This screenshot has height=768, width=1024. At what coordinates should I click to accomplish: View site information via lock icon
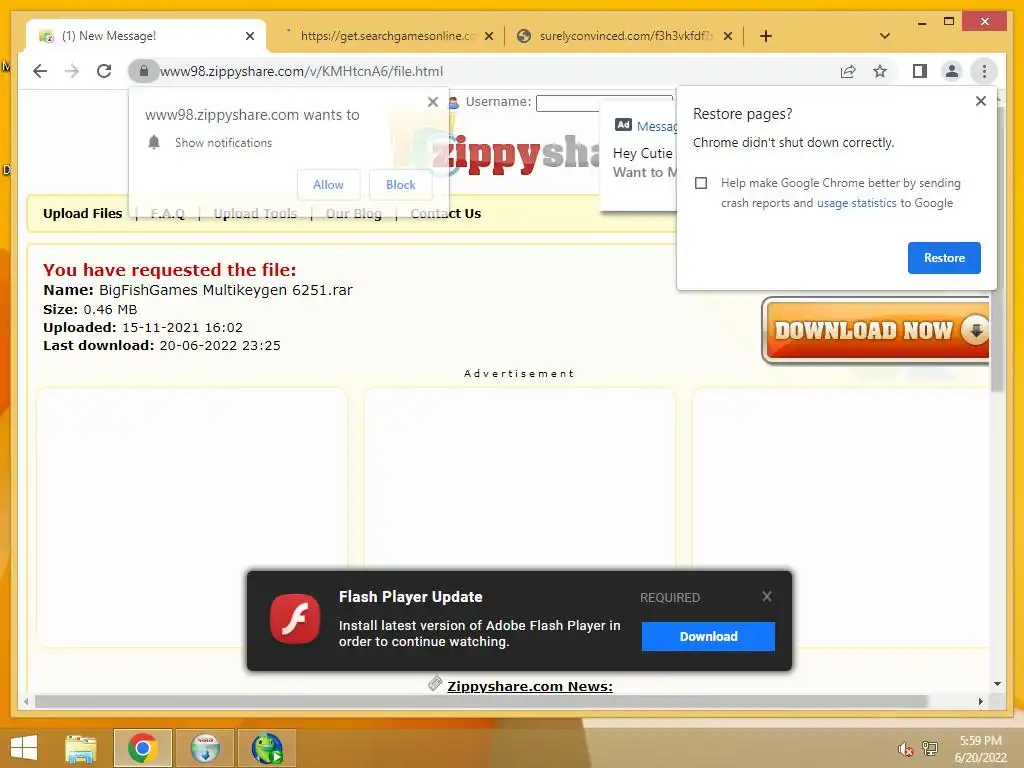click(144, 71)
